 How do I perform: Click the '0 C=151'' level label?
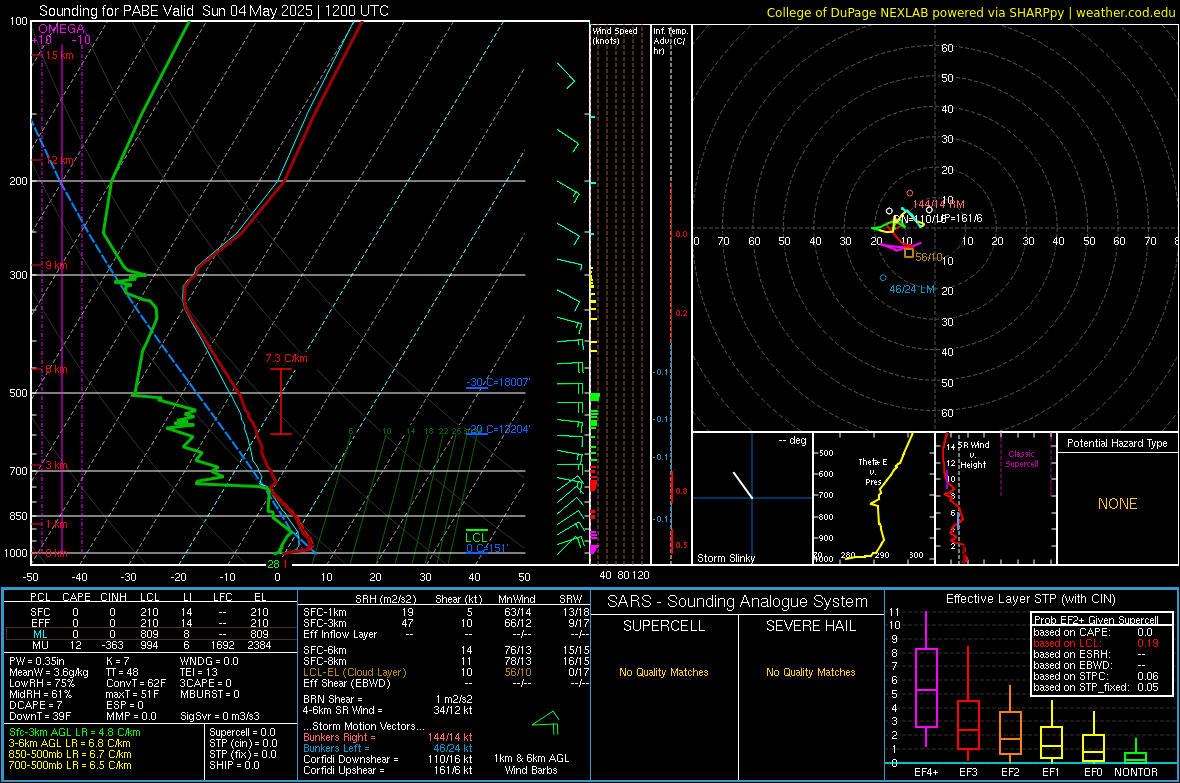click(x=487, y=548)
